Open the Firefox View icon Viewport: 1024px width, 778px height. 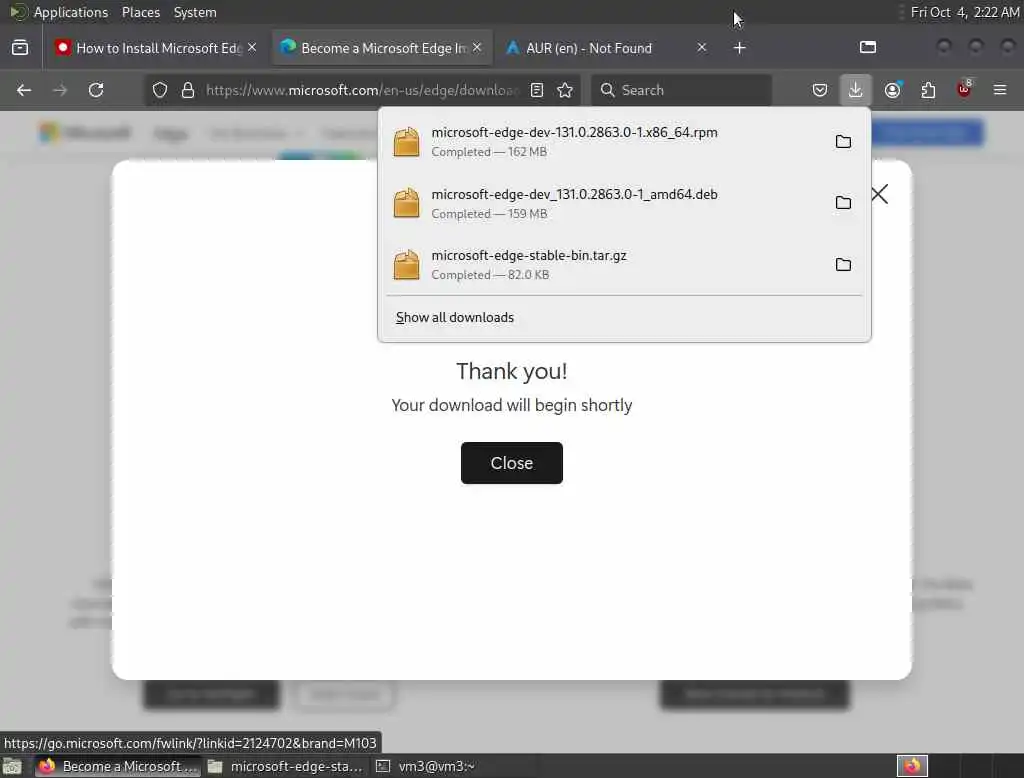click(x=20, y=48)
